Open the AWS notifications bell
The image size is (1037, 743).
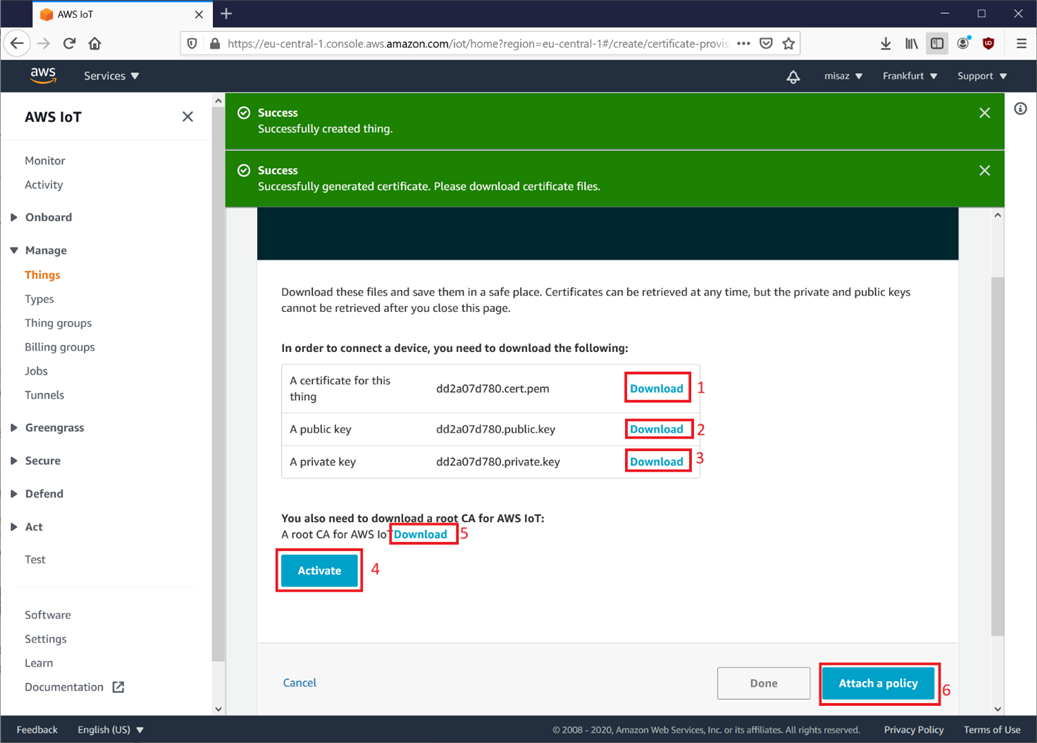point(793,76)
